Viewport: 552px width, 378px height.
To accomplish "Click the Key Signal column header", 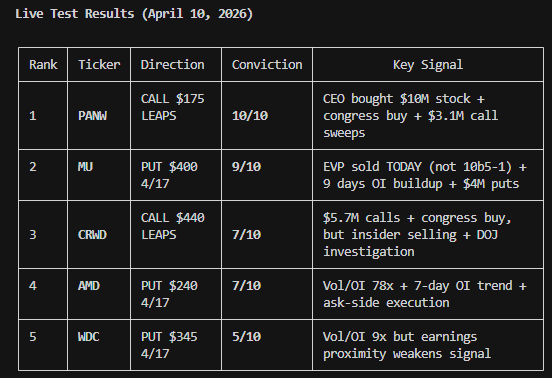I will (428, 65).
